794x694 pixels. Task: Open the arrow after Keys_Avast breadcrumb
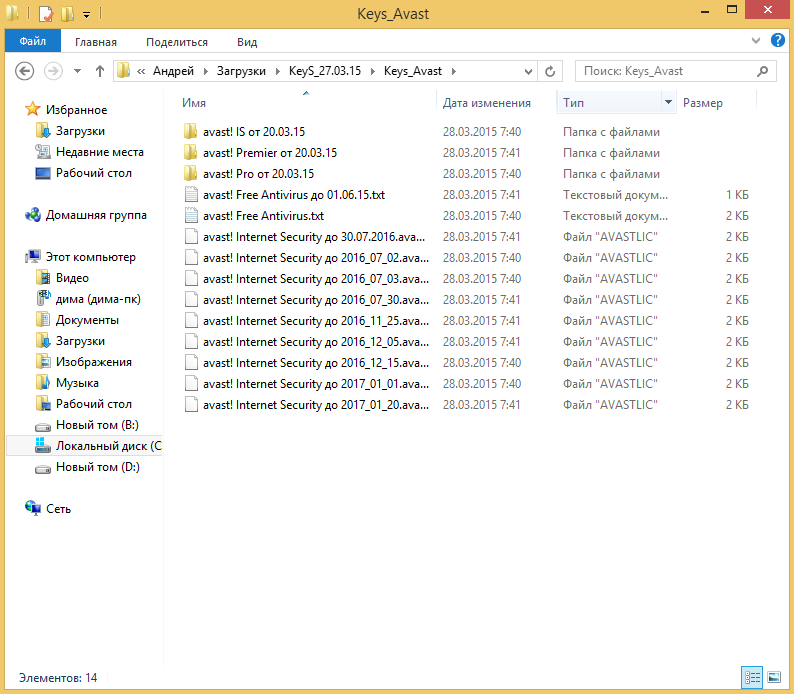[454, 71]
